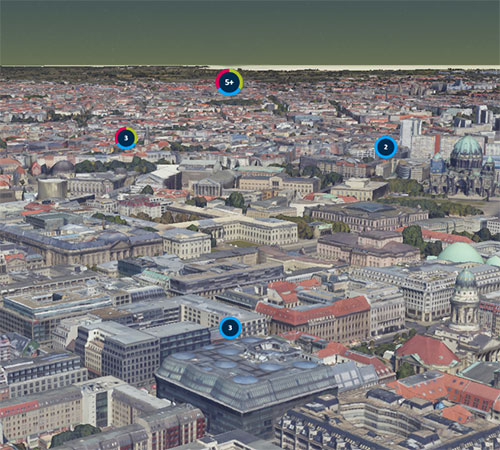This screenshot has height=450, width=500.
Task: Click the tall white high-rise beside the 2 marker
Action: tap(411, 133)
